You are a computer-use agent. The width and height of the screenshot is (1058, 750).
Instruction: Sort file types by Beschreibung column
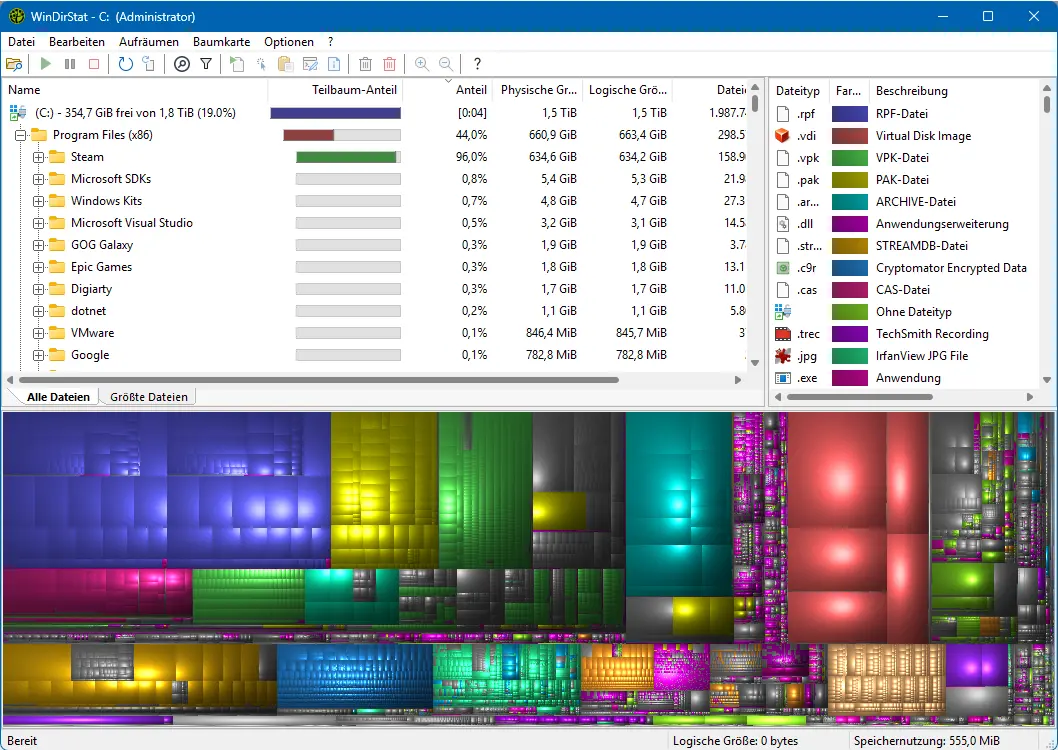(x=911, y=90)
